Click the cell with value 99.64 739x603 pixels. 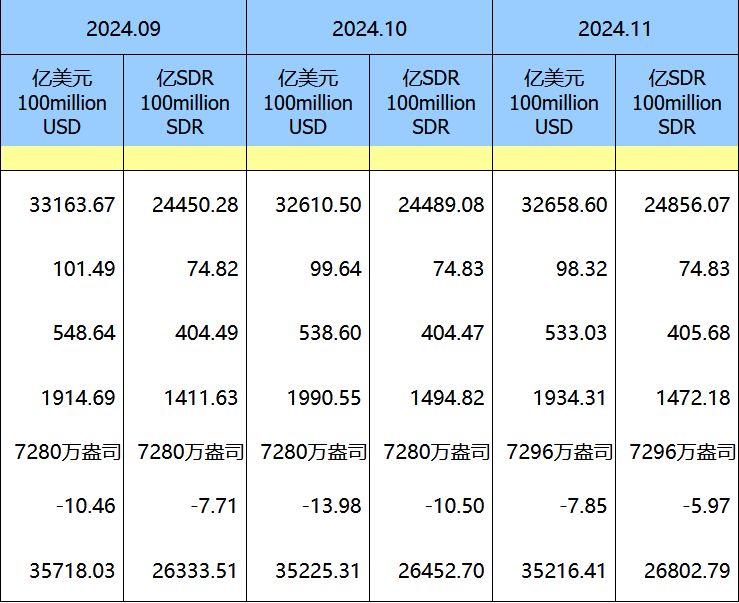(x=335, y=269)
